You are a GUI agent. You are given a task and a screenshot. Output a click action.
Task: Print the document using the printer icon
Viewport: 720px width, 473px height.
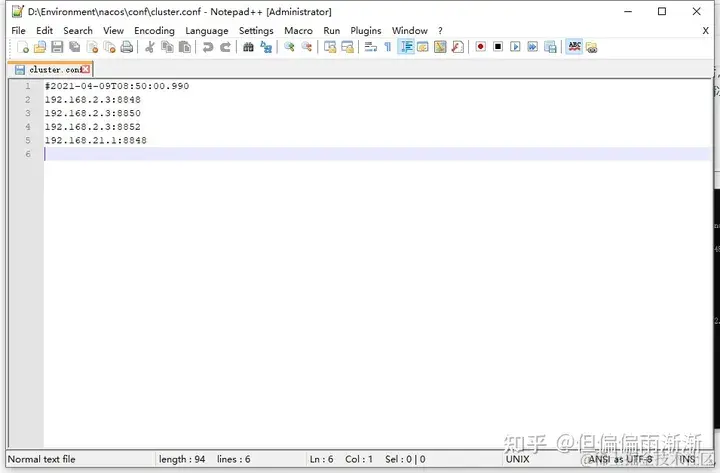pyautogui.click(x=127, y=47)
